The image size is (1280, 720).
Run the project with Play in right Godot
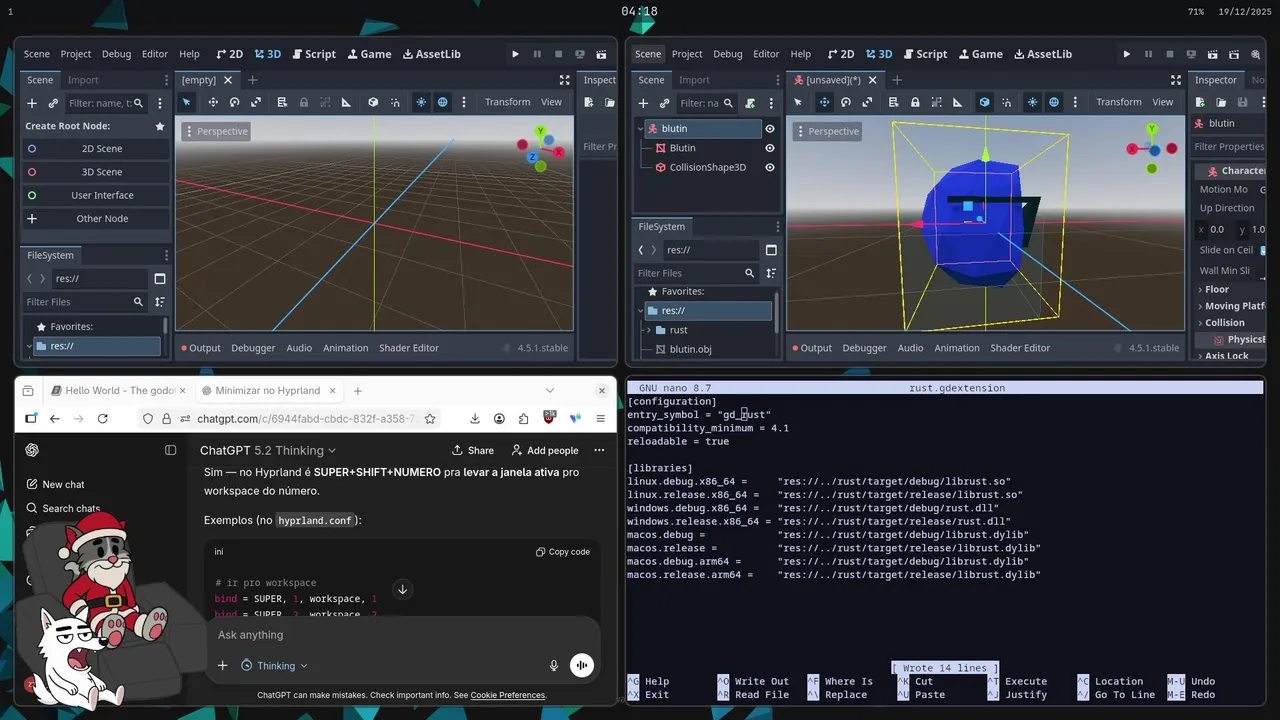click(1127, 54)
